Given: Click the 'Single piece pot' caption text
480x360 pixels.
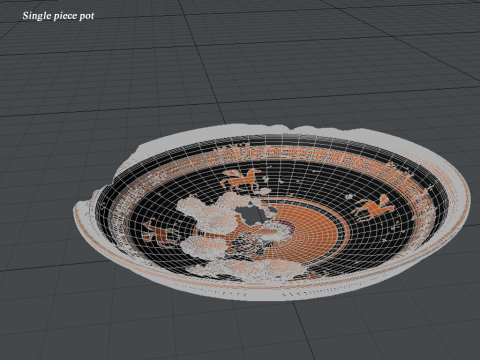Looking at the screenshot, I should point(58,16).
